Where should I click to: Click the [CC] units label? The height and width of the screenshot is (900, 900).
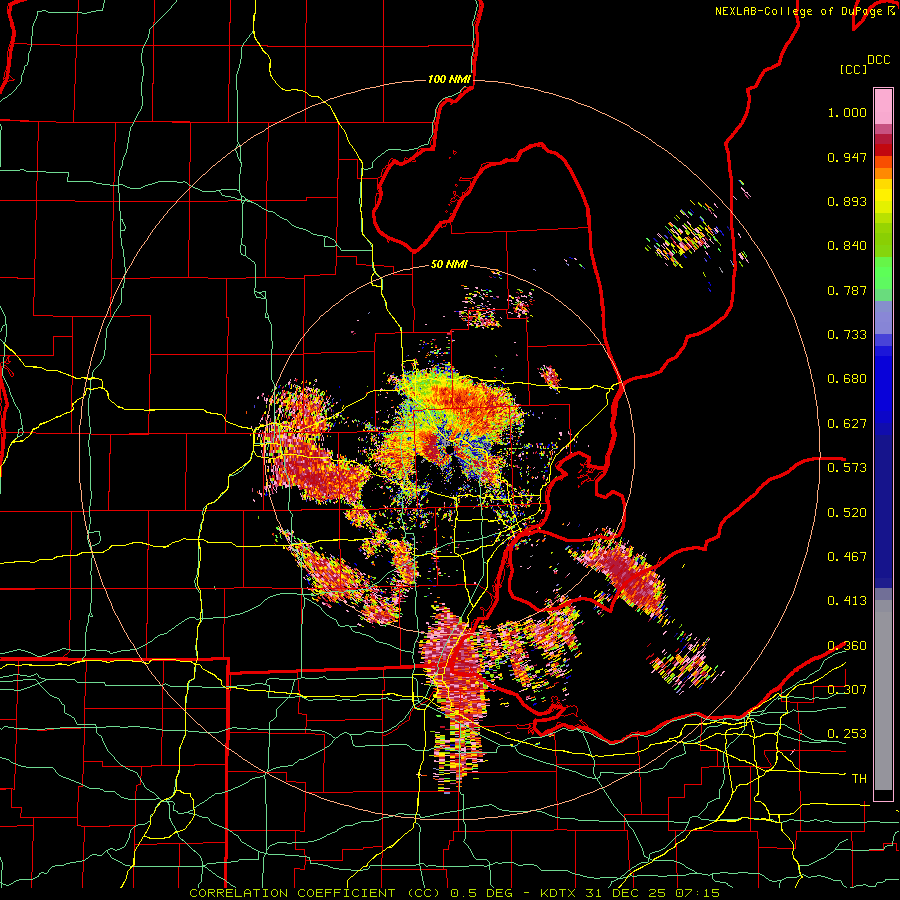tap(854, 69)
